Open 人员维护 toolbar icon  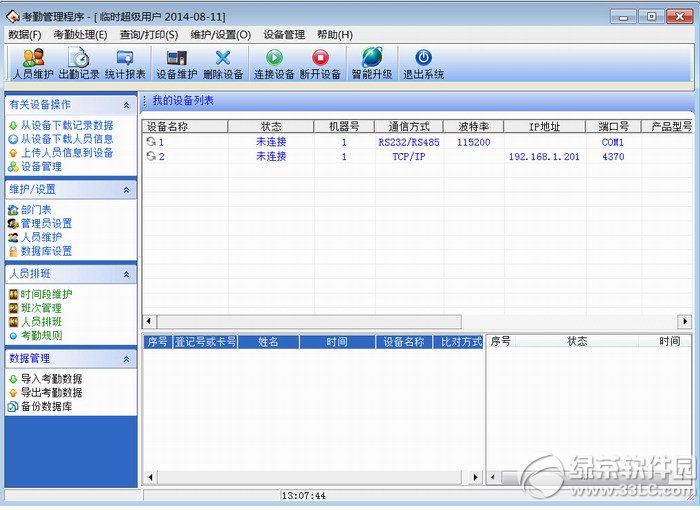[34, 58]
